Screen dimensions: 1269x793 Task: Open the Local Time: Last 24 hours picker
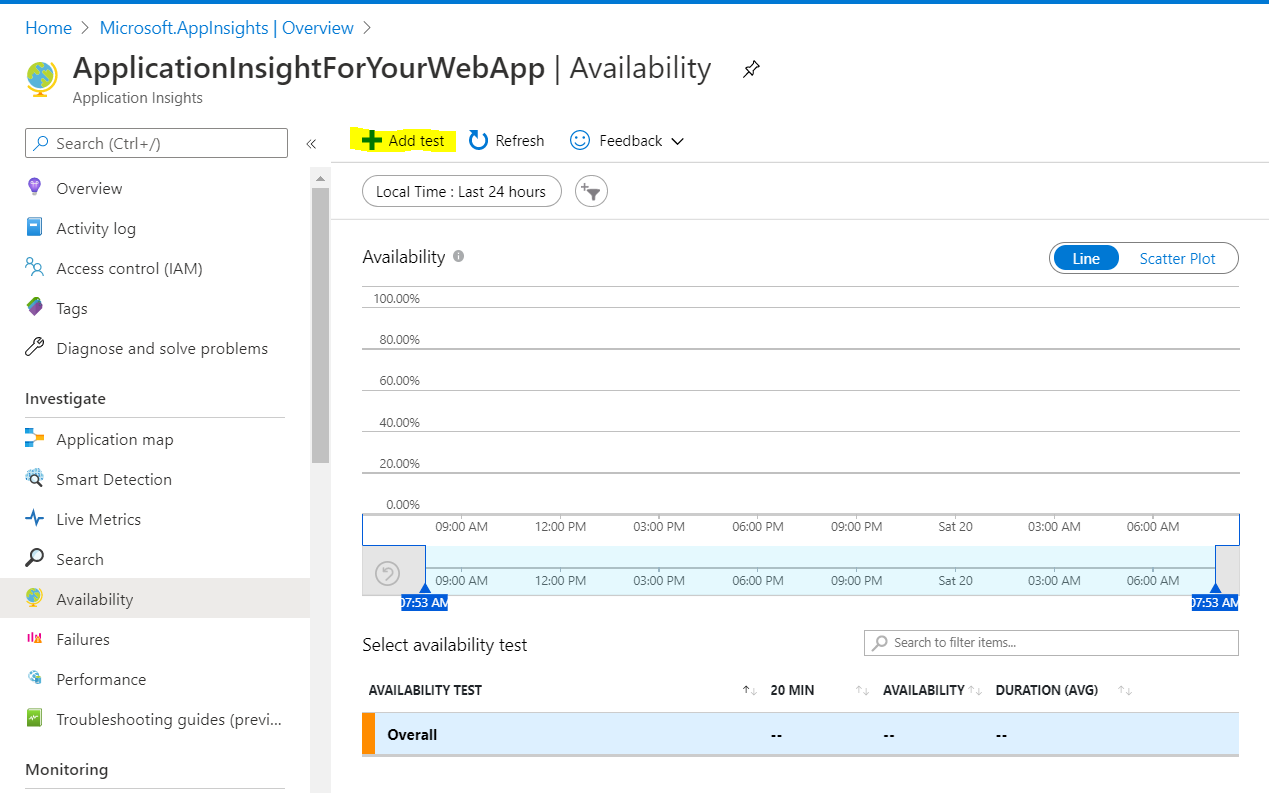(x=461, y=192)
